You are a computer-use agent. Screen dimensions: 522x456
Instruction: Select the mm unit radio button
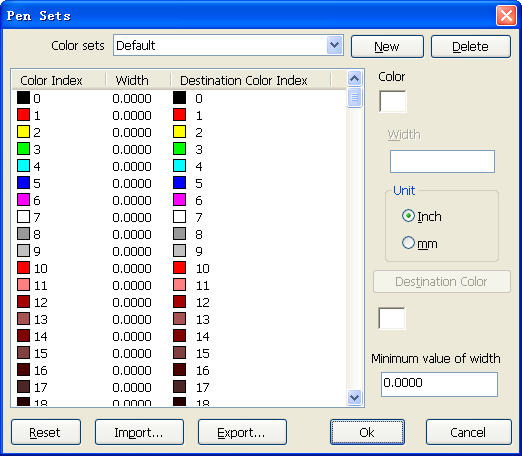[x=408, y=243]
